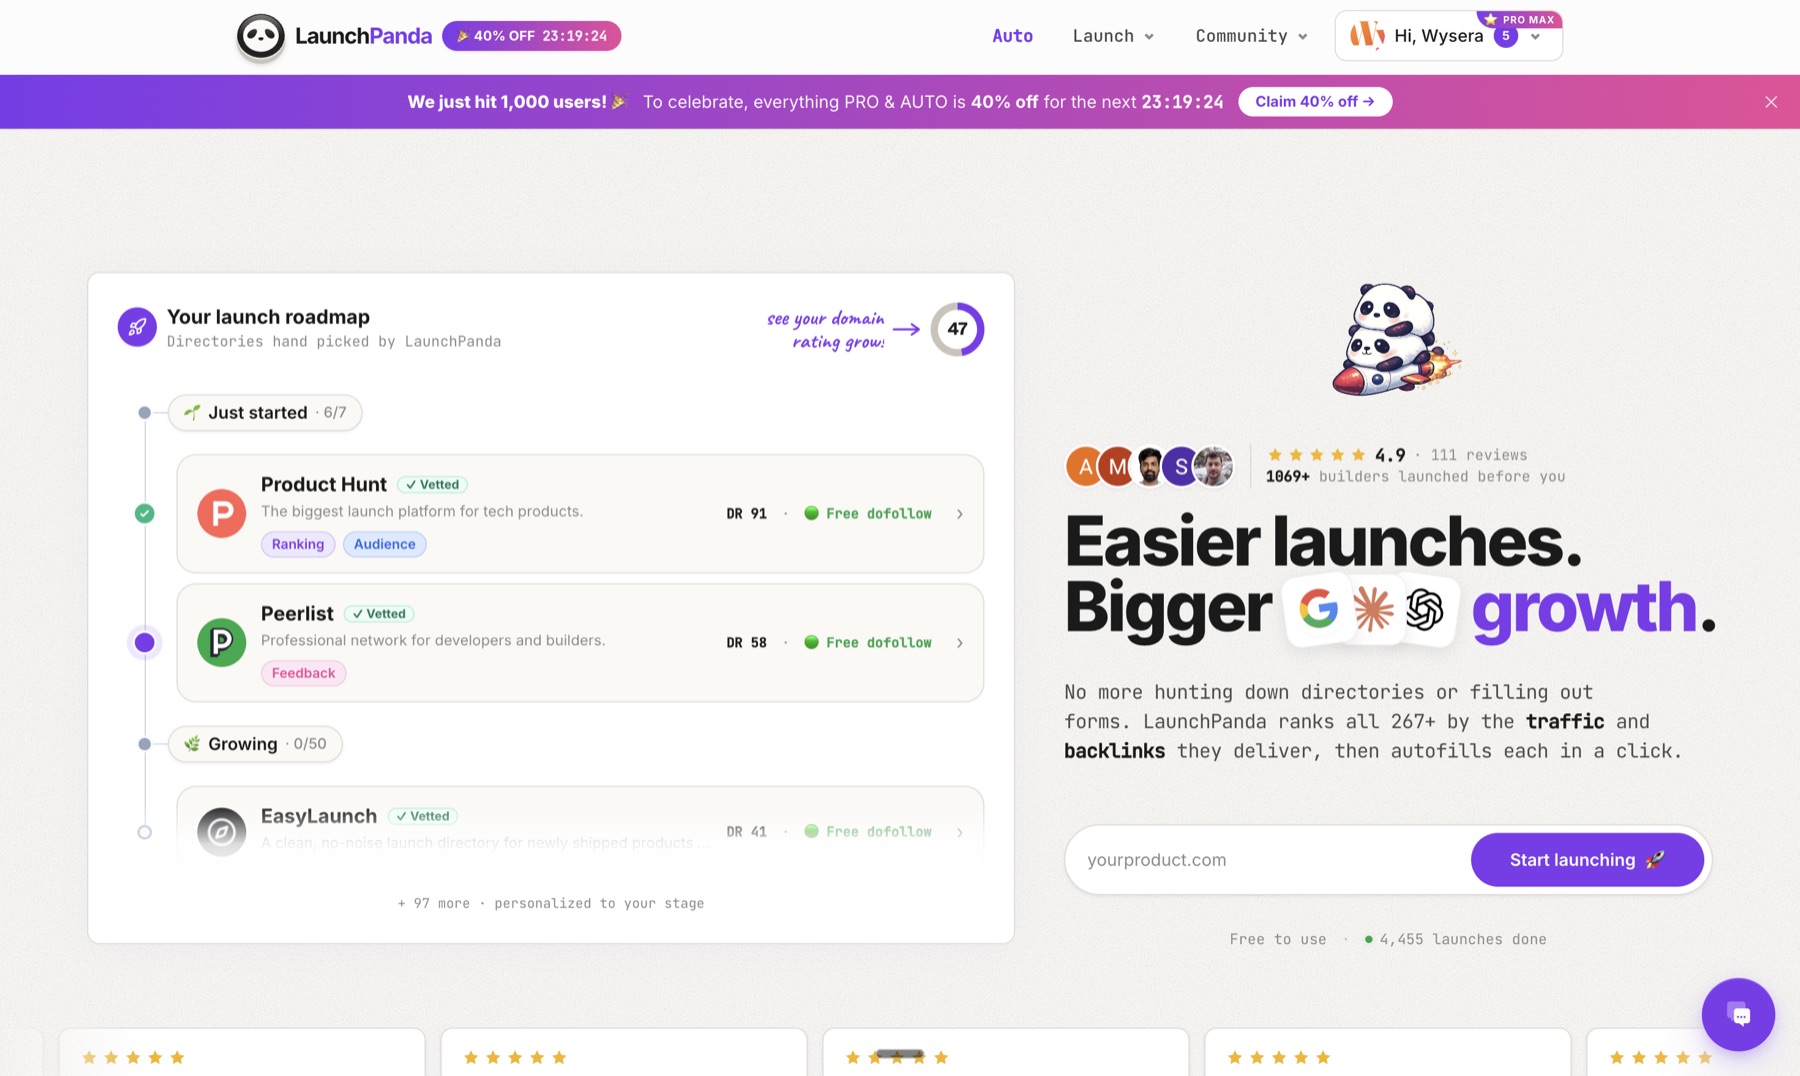Open the 111 reviews link
This screenshot has height=1076, width=1800.
coord(1478,455)
